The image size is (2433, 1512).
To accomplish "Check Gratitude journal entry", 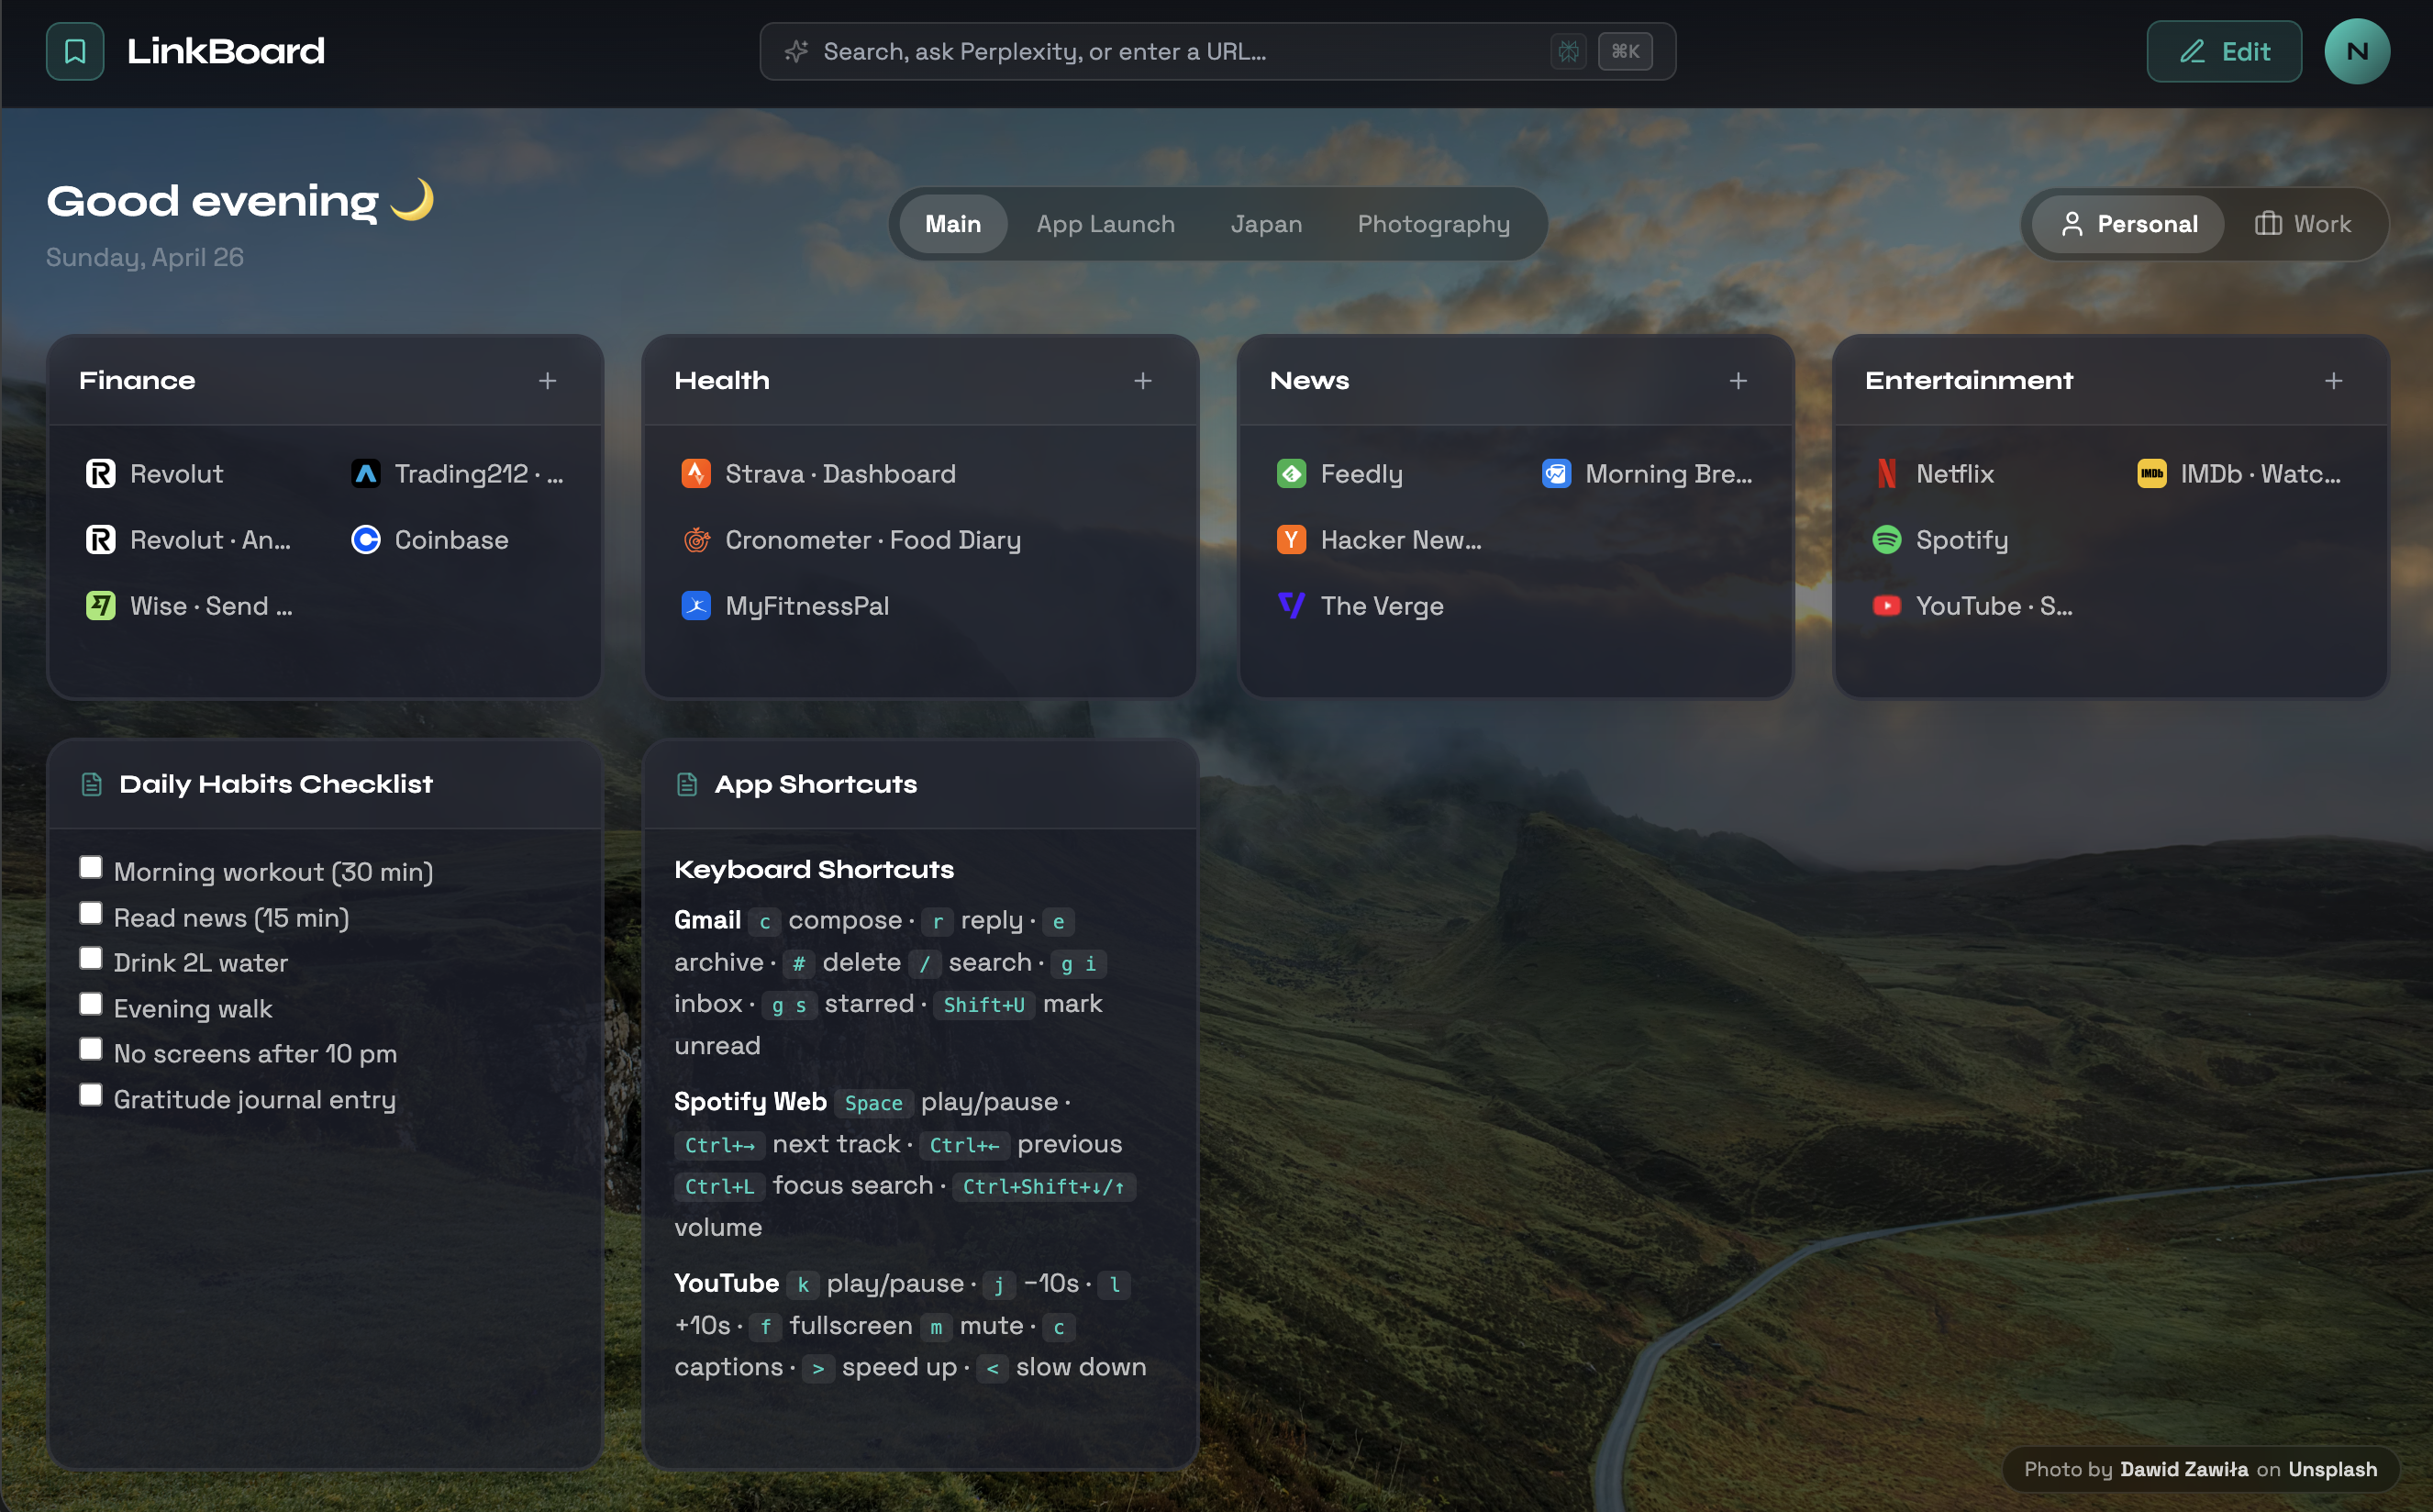I will click(91, 1095).
